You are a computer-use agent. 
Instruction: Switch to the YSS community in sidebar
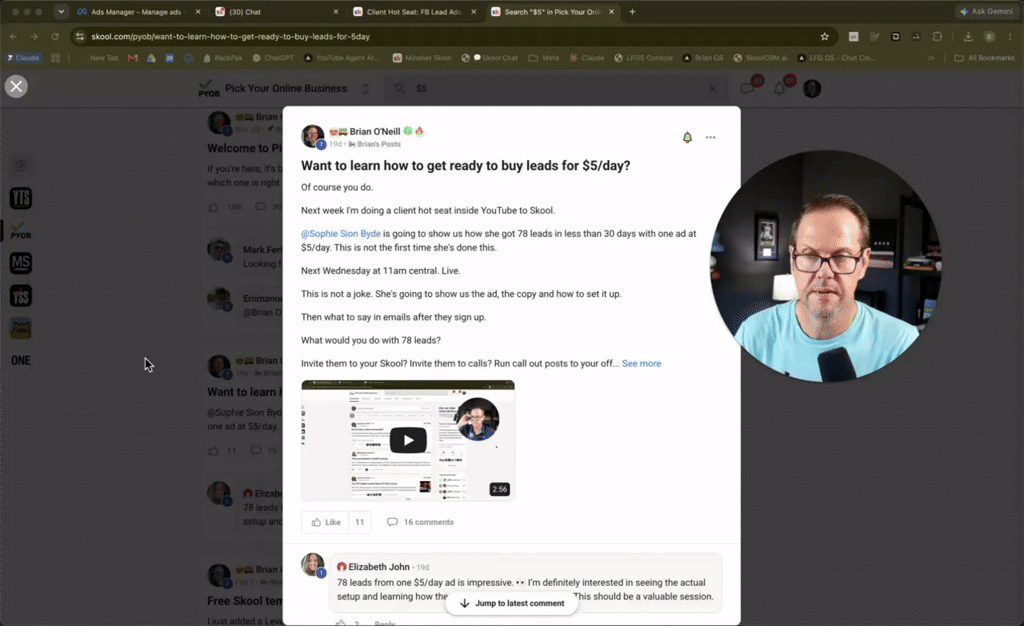click(21, 296)
